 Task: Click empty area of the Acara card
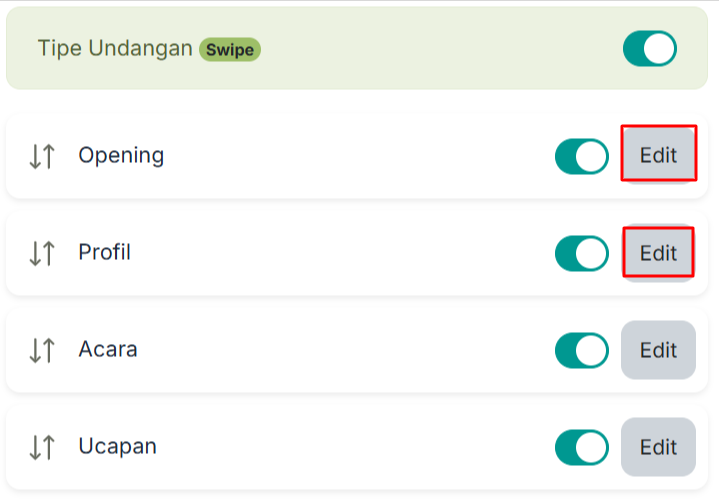click(344, 350)
